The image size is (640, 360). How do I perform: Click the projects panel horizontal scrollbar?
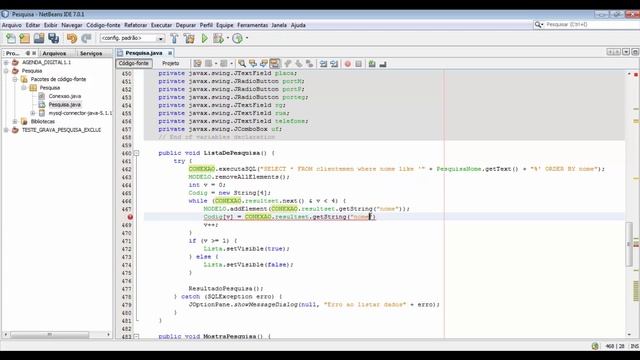(x=49, y=335)
